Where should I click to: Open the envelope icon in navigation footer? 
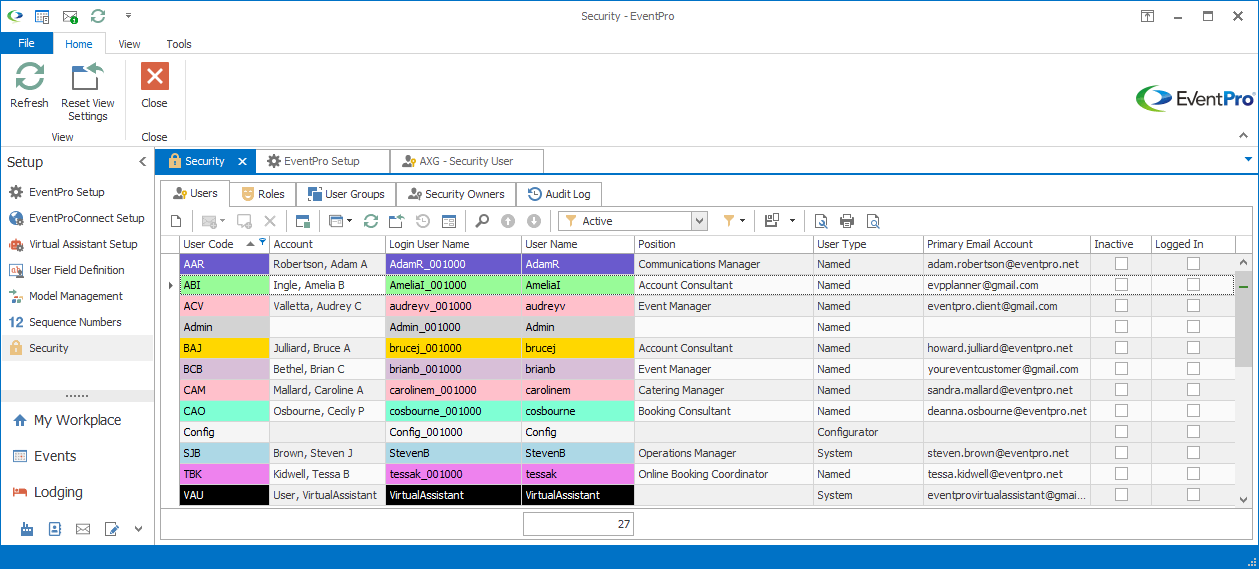(x=83, y=529)
